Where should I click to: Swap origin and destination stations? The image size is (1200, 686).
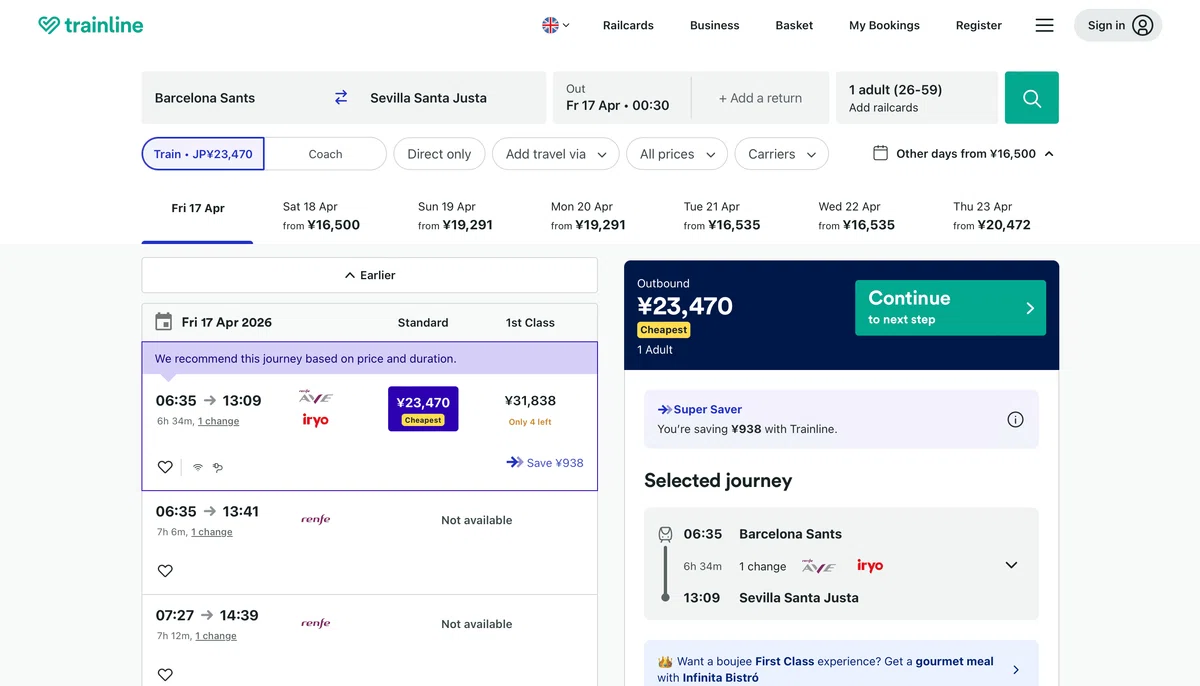tap(341, 97)
